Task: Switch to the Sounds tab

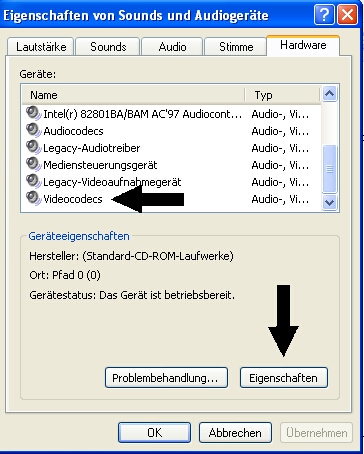Action: tap(108, 47)
